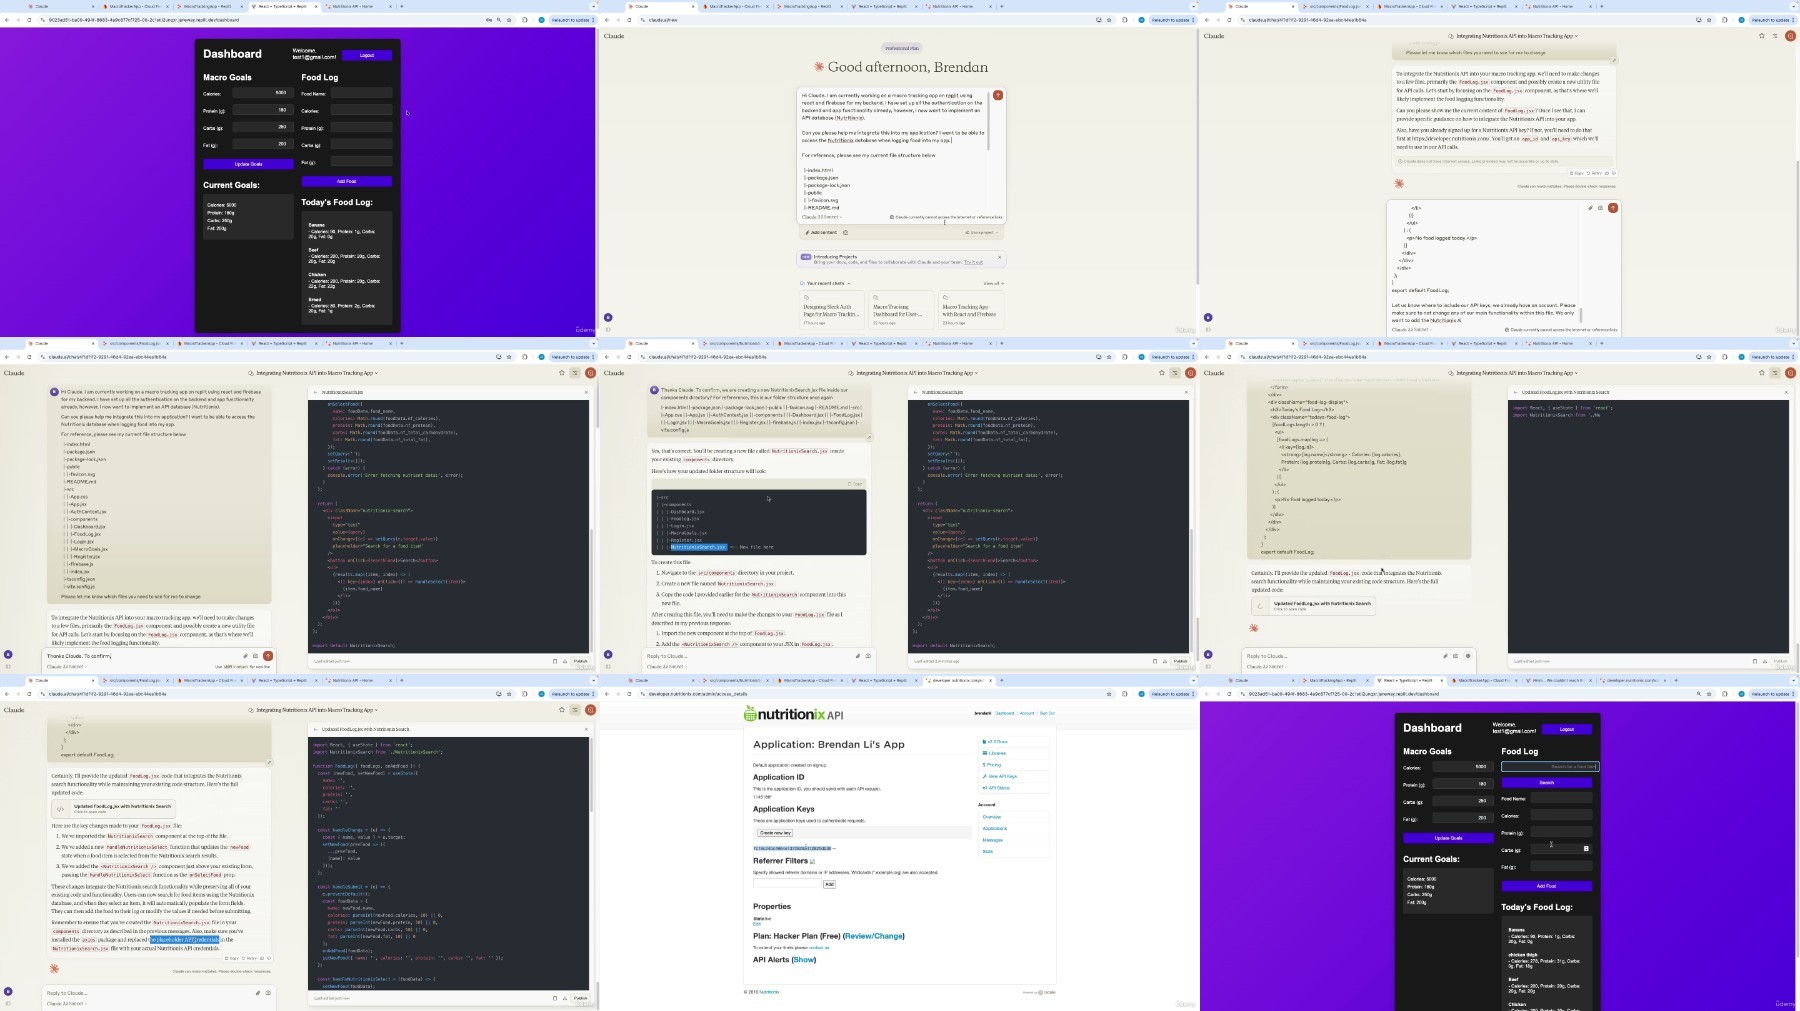Image resolution: width=1800 pixels, height=1011 pixels.
Task: Open the tab list chevron in the Nutritionix developer window
Action: click(1193, 680)
